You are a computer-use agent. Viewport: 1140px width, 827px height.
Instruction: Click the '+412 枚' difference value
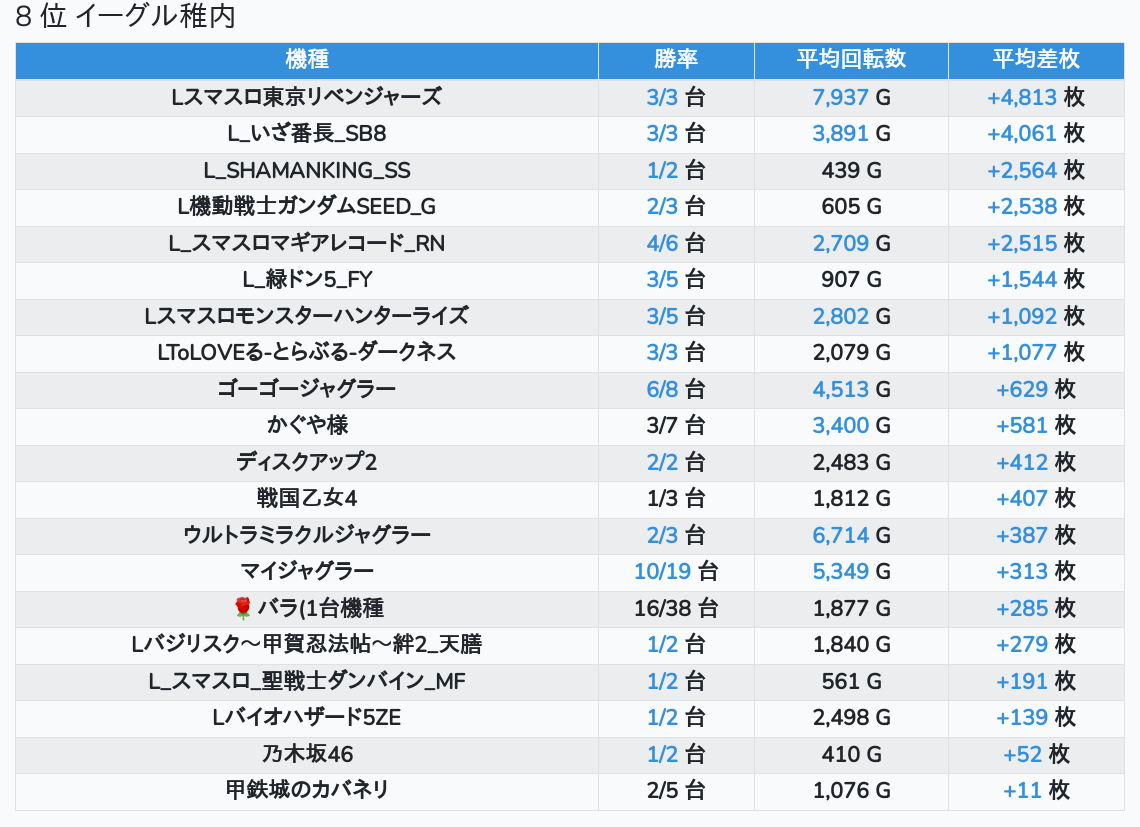(x=1036, y=462)
